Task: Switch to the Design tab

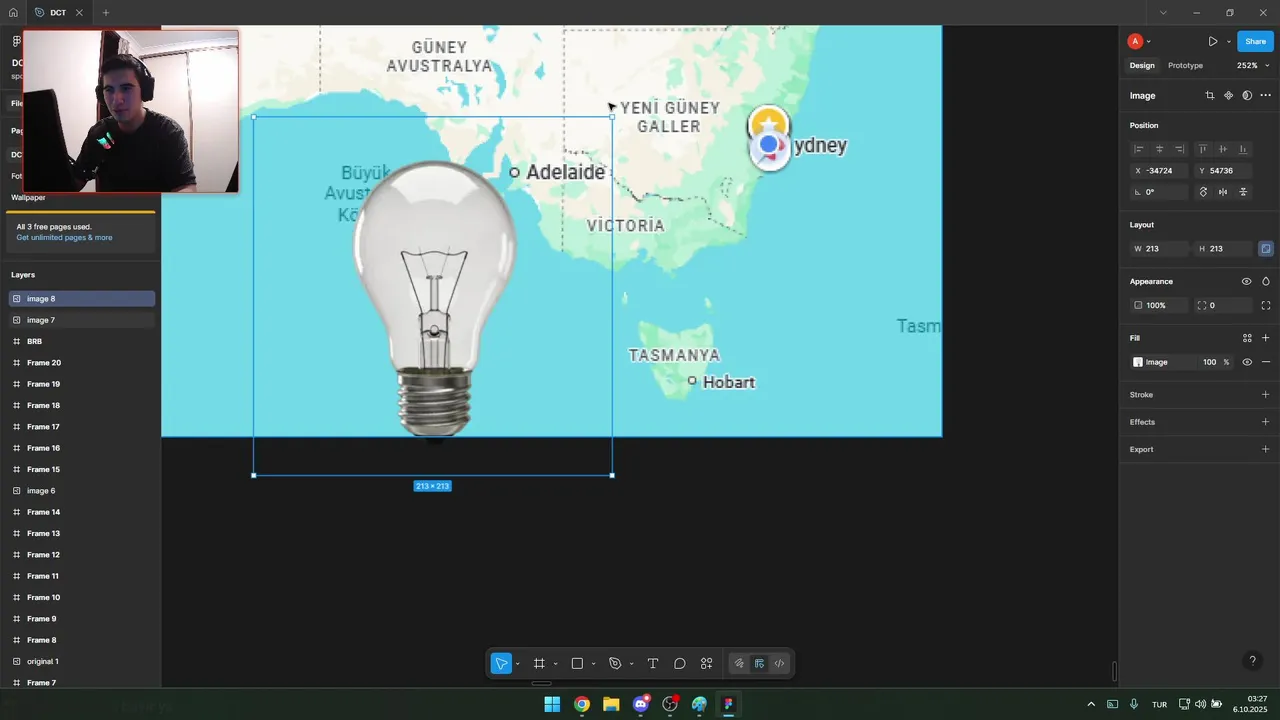Action: [1142, 66]
